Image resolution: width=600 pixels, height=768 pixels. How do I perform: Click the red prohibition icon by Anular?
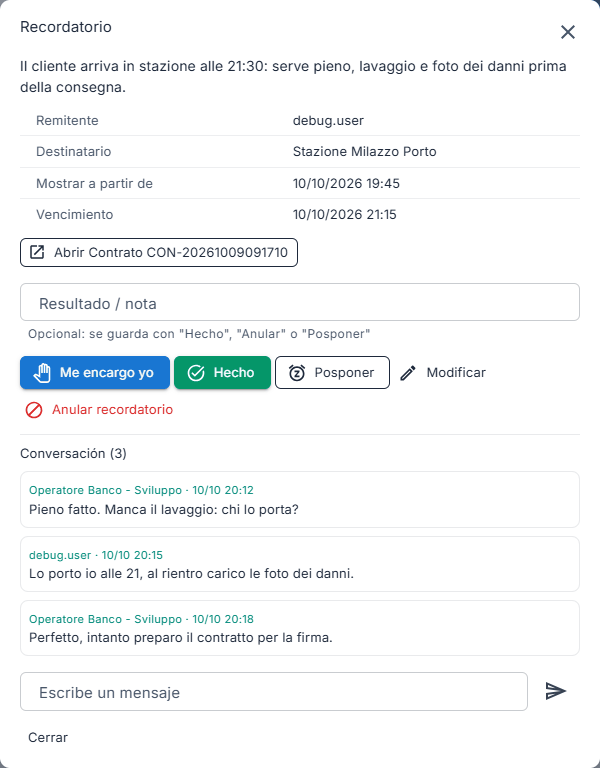[x=34, y=410]
